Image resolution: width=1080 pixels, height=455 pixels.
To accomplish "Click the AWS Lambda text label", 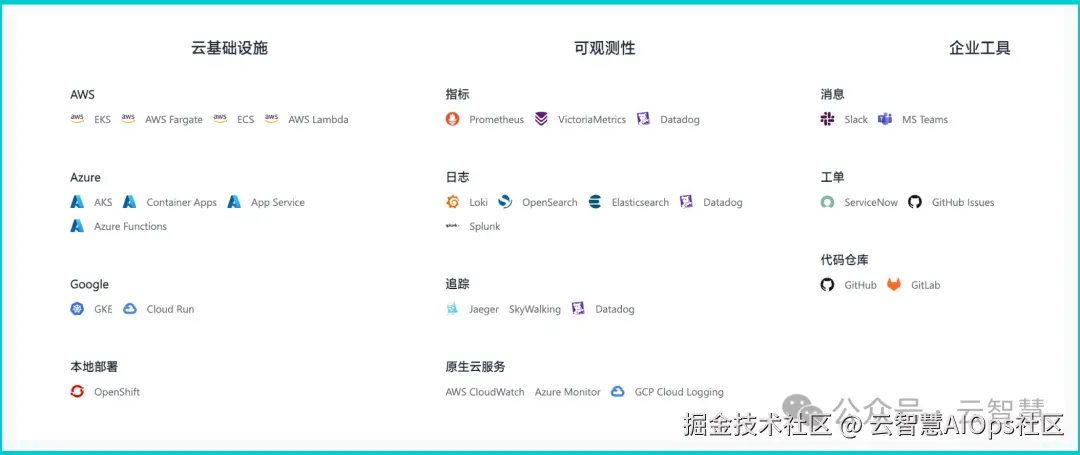I will click(318, 119).
